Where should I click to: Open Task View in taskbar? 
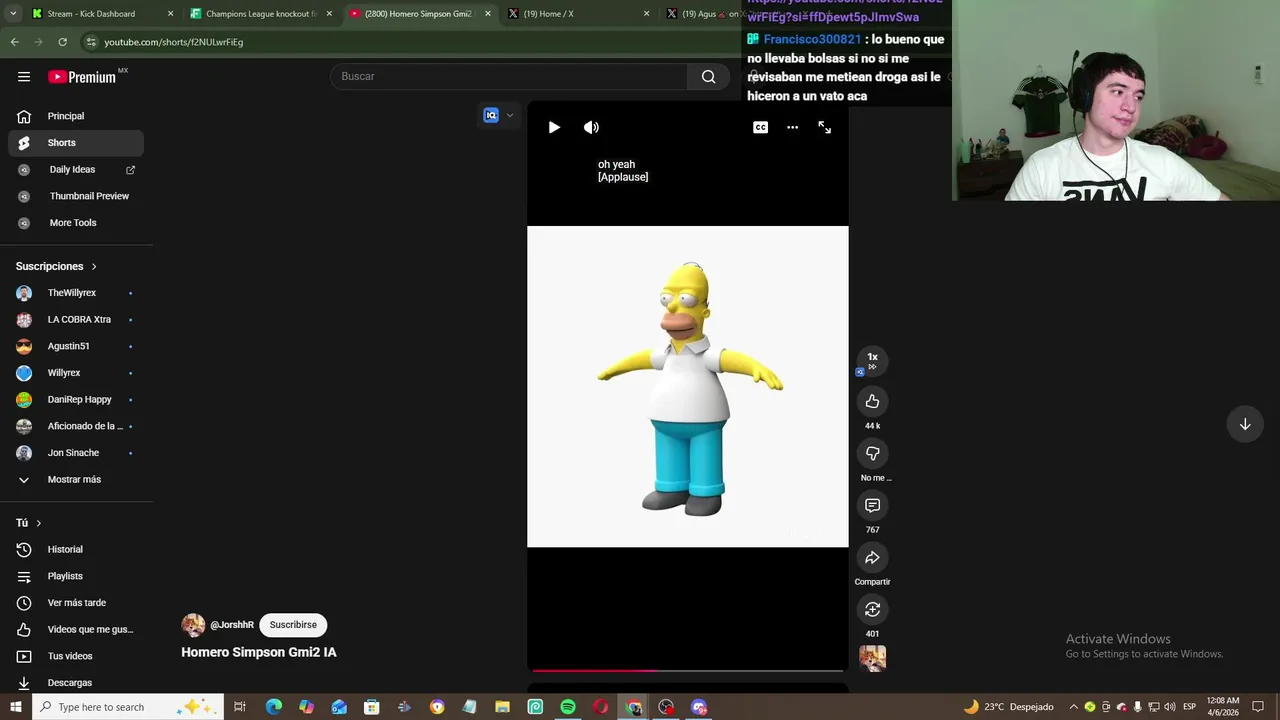(x=240, y=707)
